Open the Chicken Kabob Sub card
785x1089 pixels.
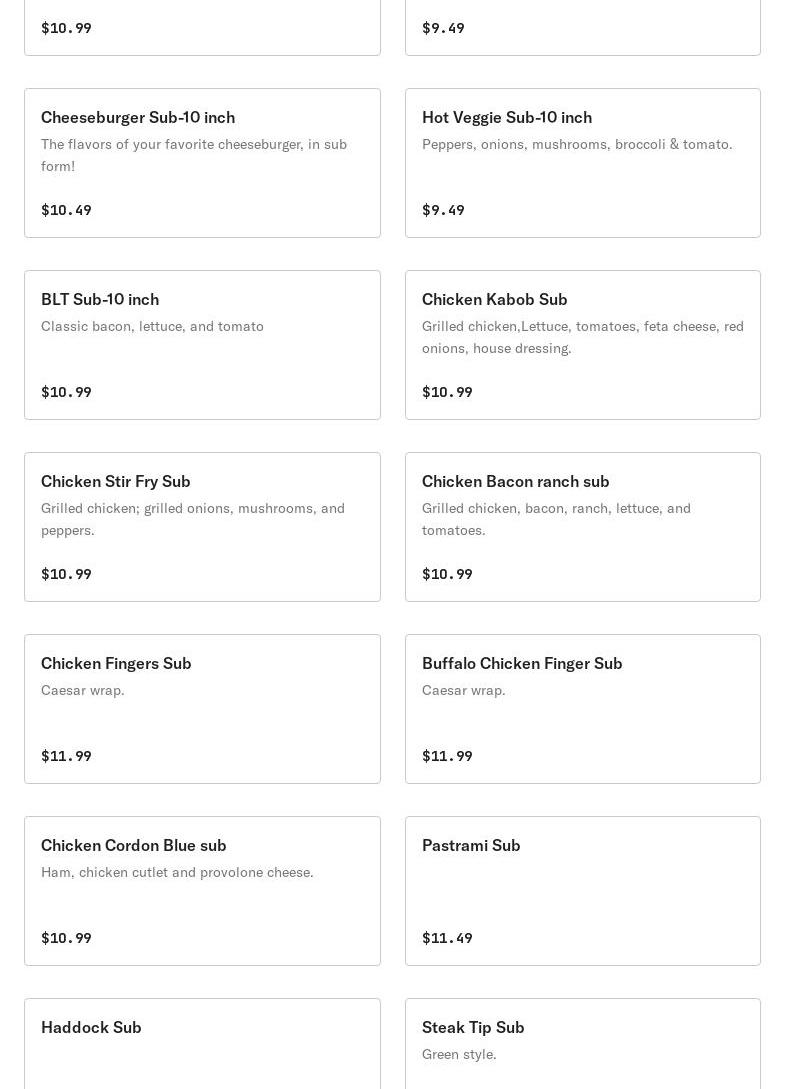pyautogui.click(x=583, y=345)
